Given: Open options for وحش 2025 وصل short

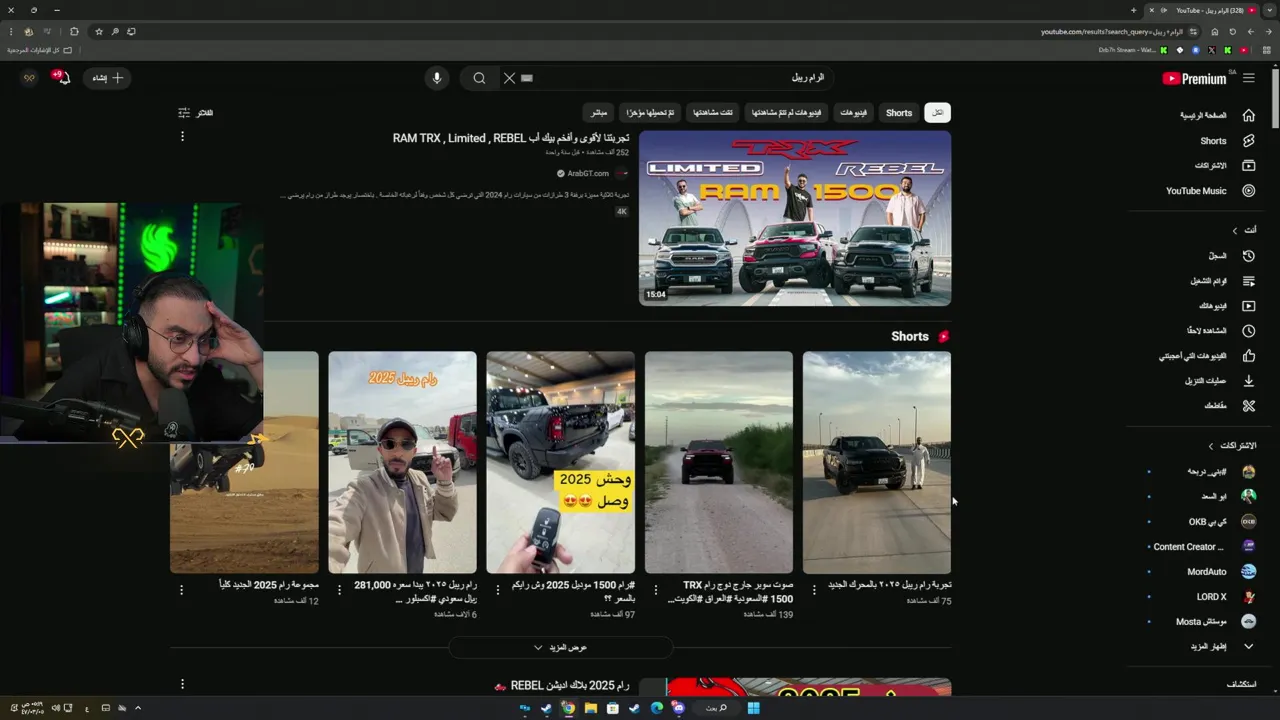Looking at the screenshot, I should click(x=498, y=590).
